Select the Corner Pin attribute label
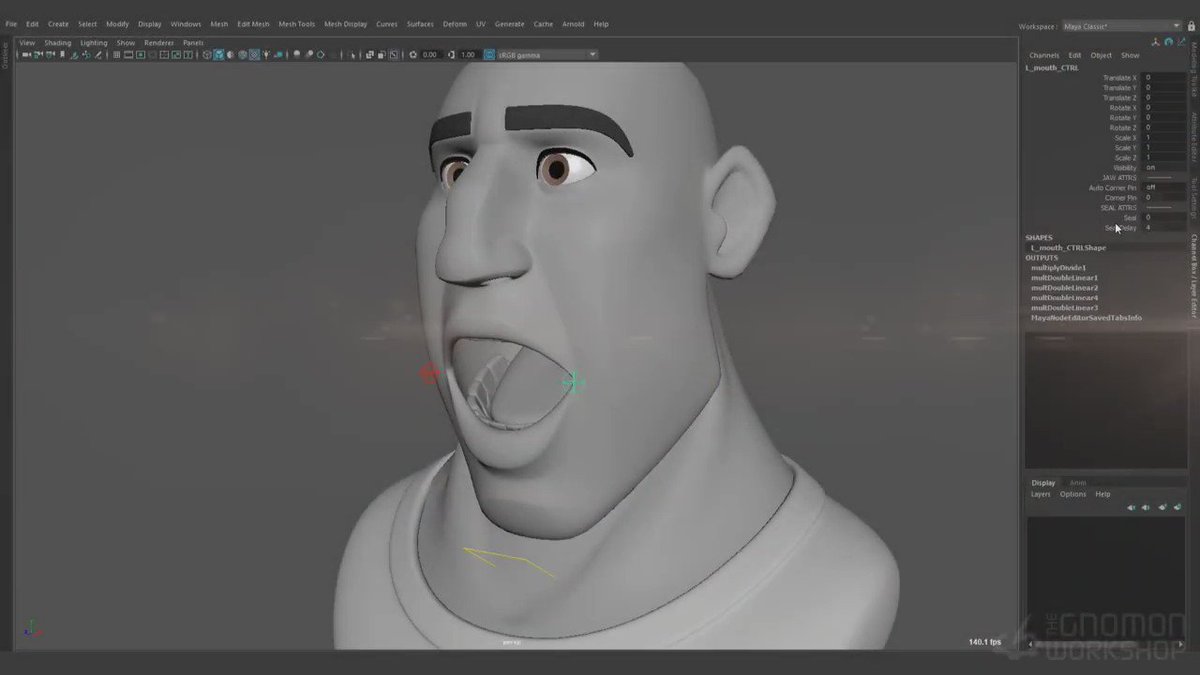 [1120, 198]
